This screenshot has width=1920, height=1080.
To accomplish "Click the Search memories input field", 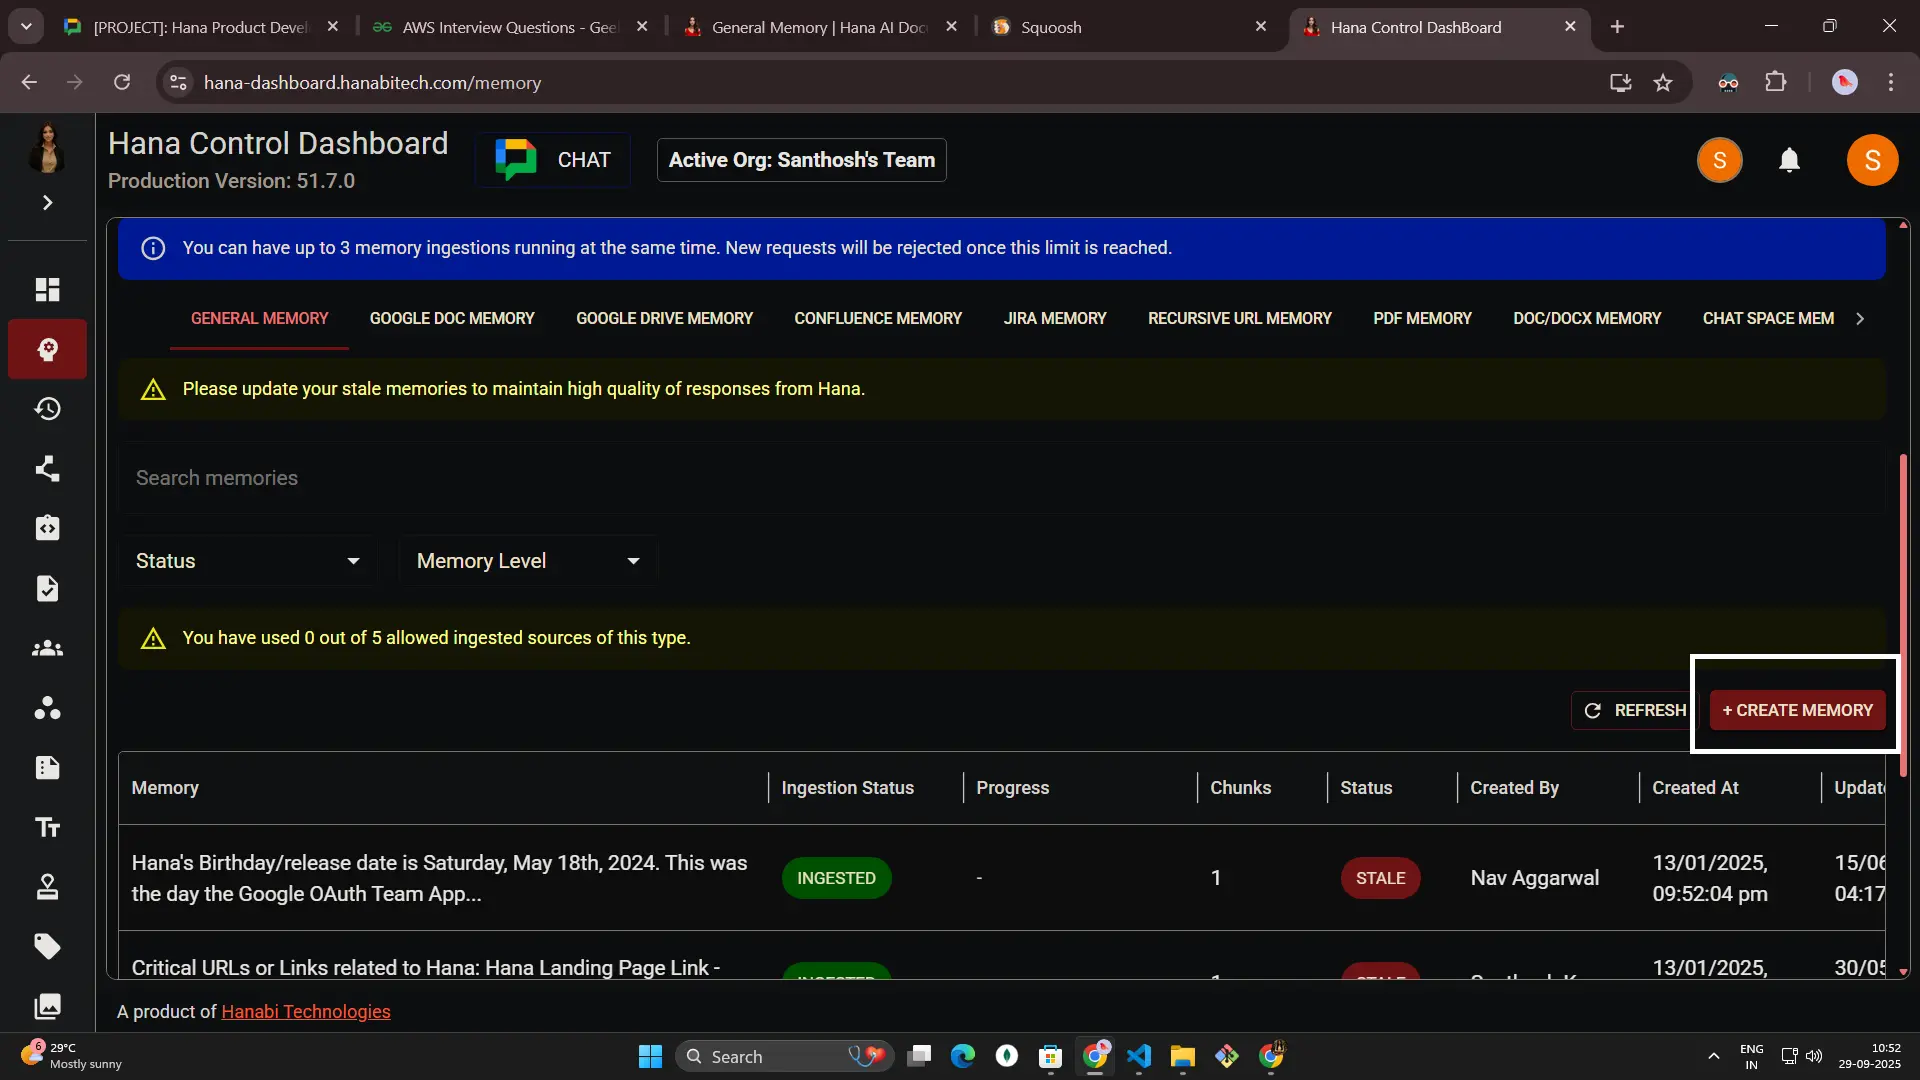I will click(x=1000, y=478).
